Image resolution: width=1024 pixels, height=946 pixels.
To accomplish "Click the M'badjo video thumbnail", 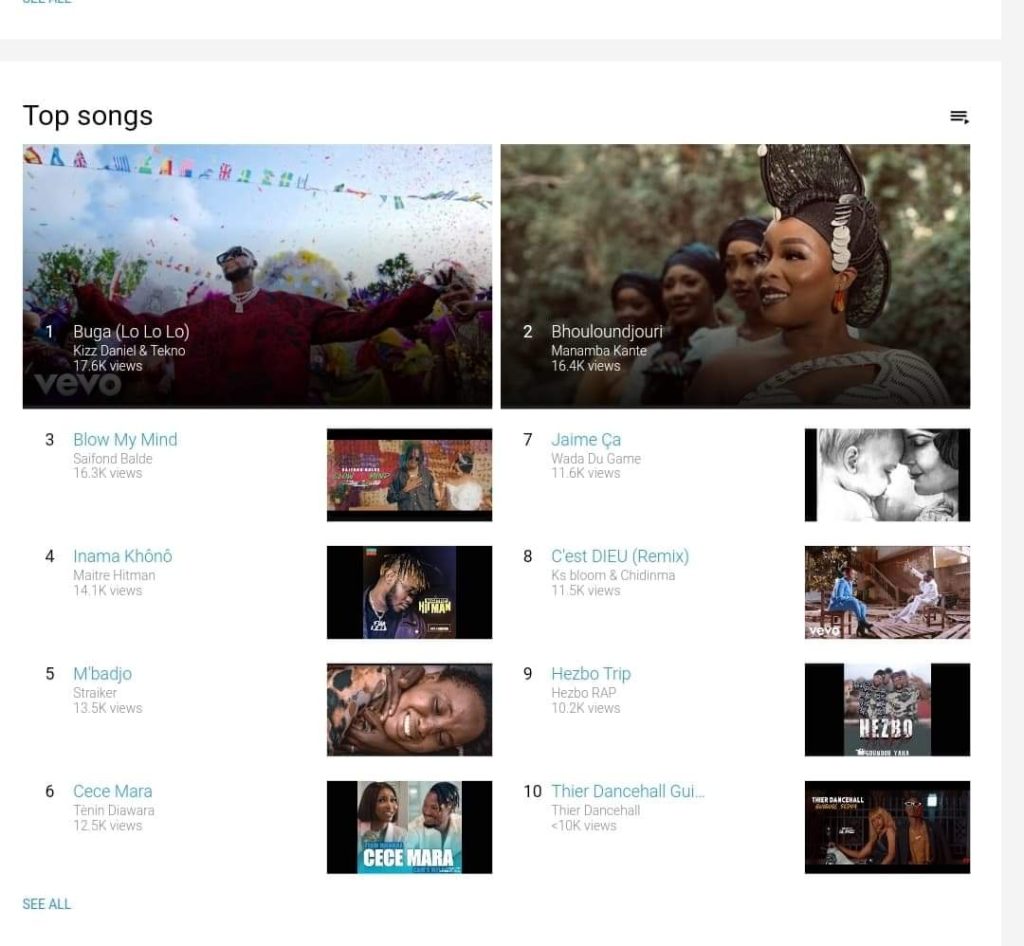I will 409,710.
